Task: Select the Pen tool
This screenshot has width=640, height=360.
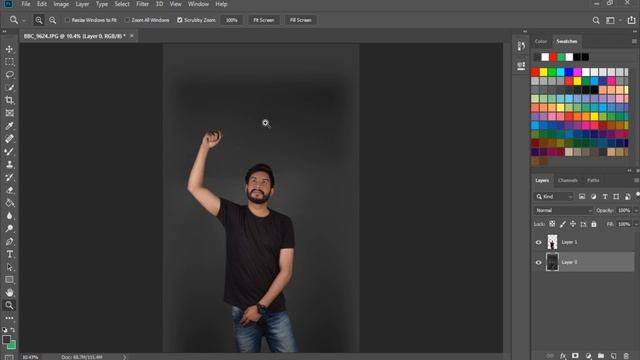Action: pyautogui.click(x=9, y=242)
